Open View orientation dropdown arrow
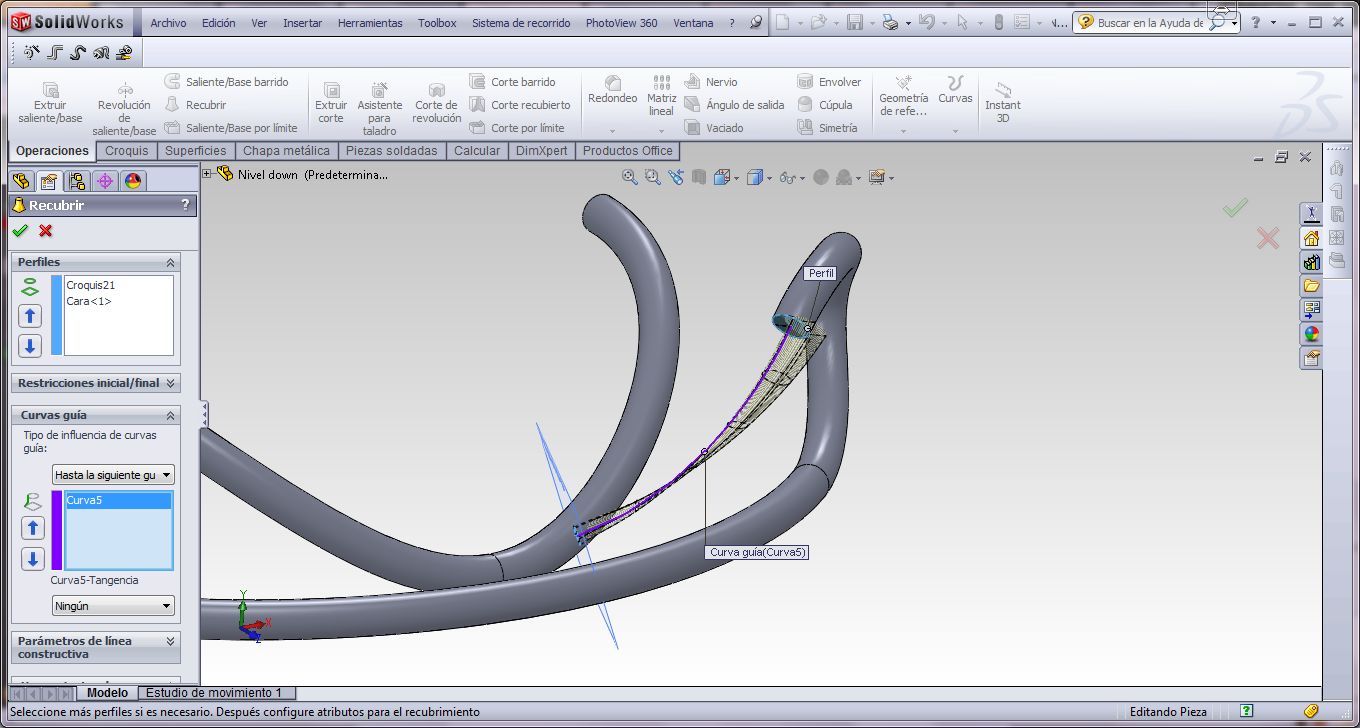This screenshot has width=1360, height=728. pos(737,178)
